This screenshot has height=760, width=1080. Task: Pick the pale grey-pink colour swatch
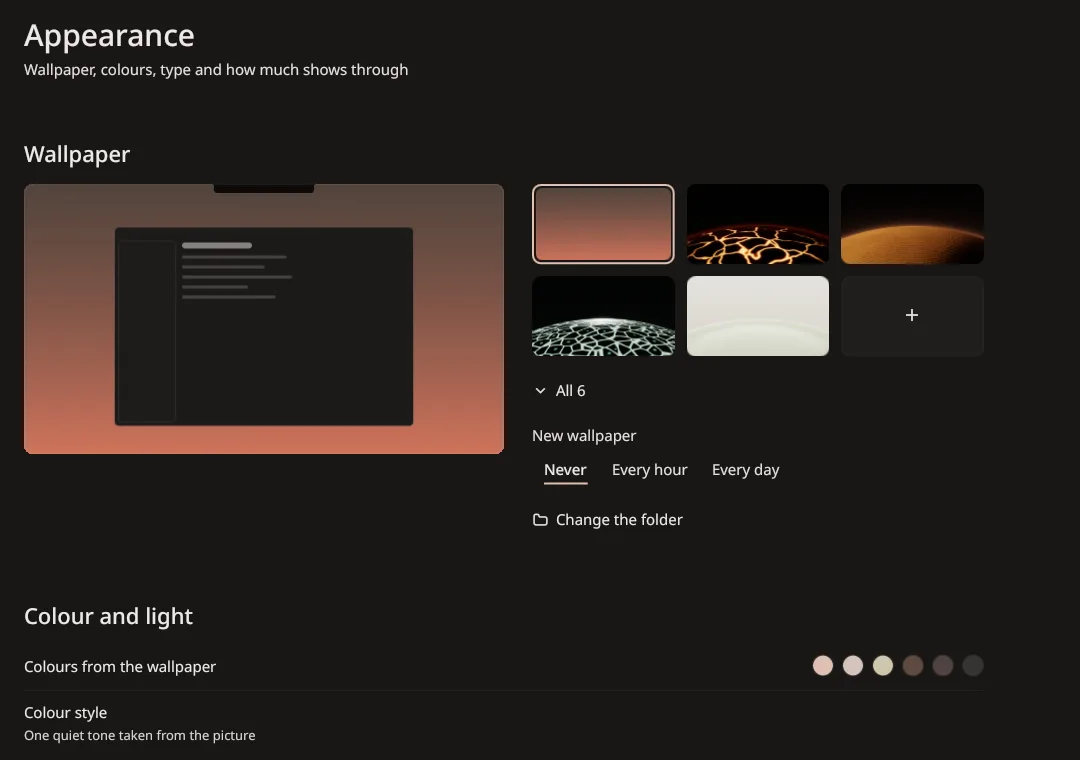coord(853,666)
